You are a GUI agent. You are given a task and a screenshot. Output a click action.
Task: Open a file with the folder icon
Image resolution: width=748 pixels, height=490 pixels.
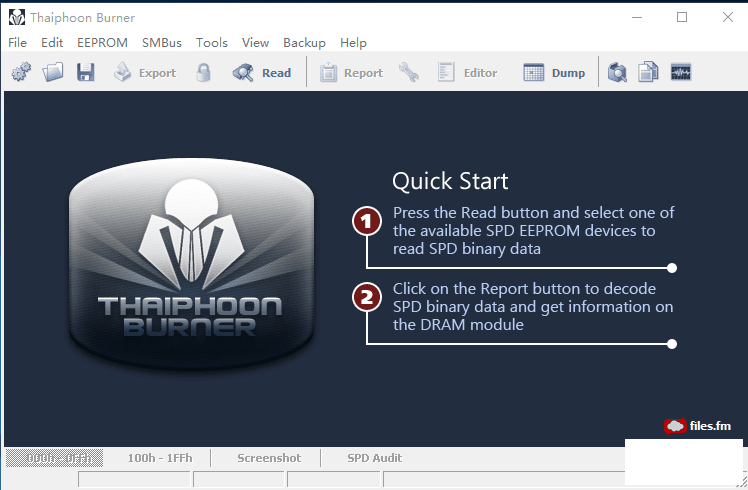(x=52, y=72)
